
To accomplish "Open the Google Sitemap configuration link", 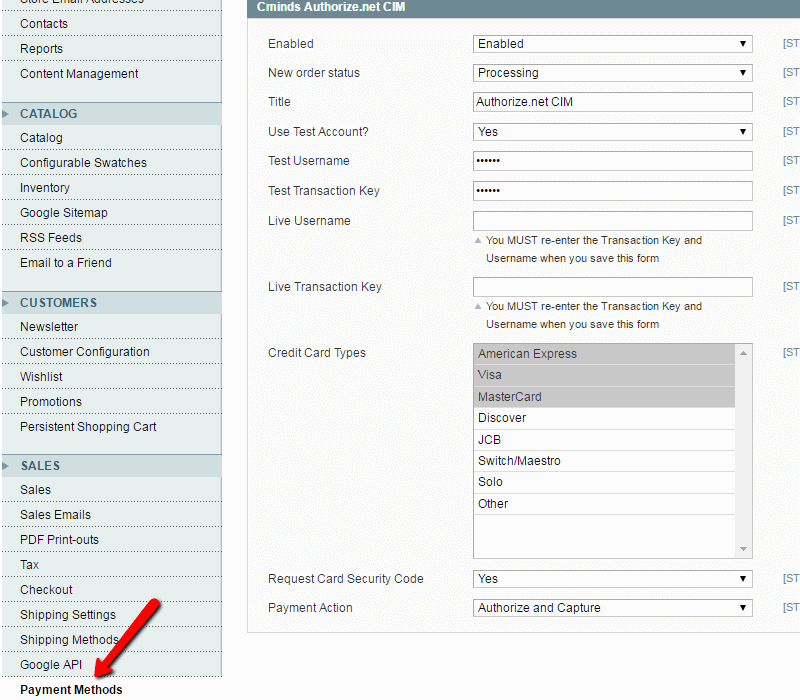I will 63,213.
